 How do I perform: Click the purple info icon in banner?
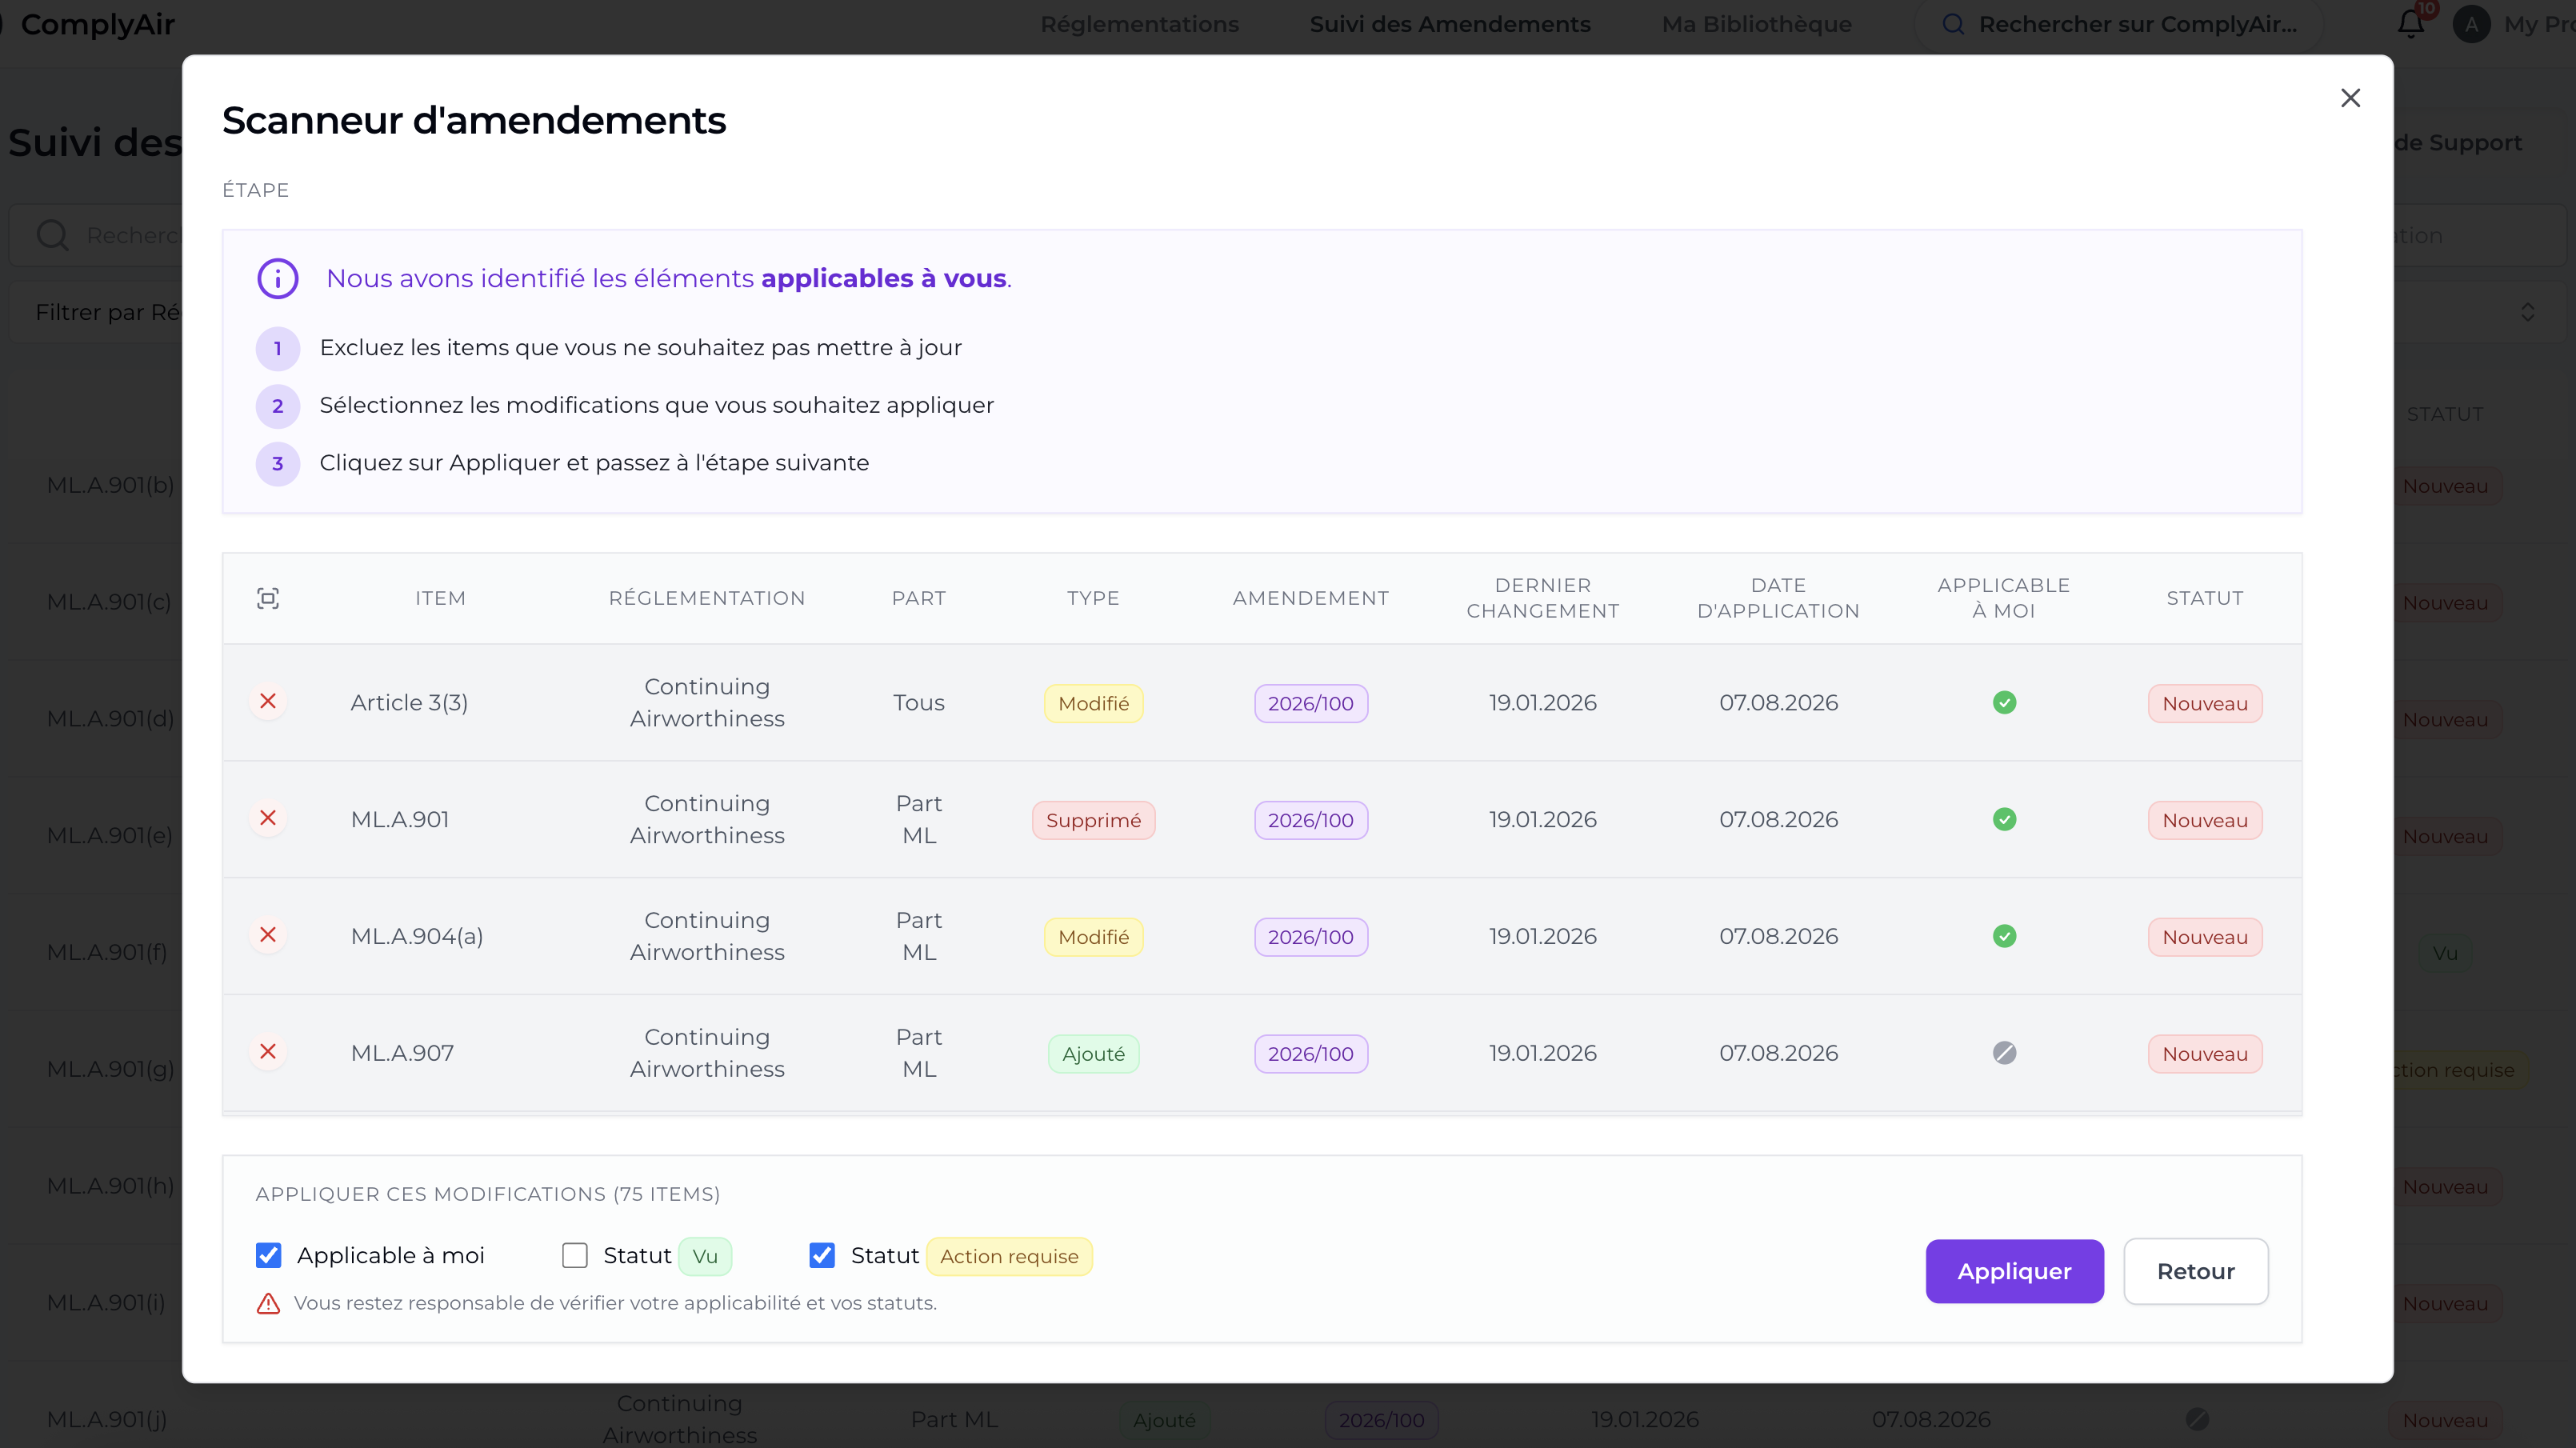[x=278, y=278]
